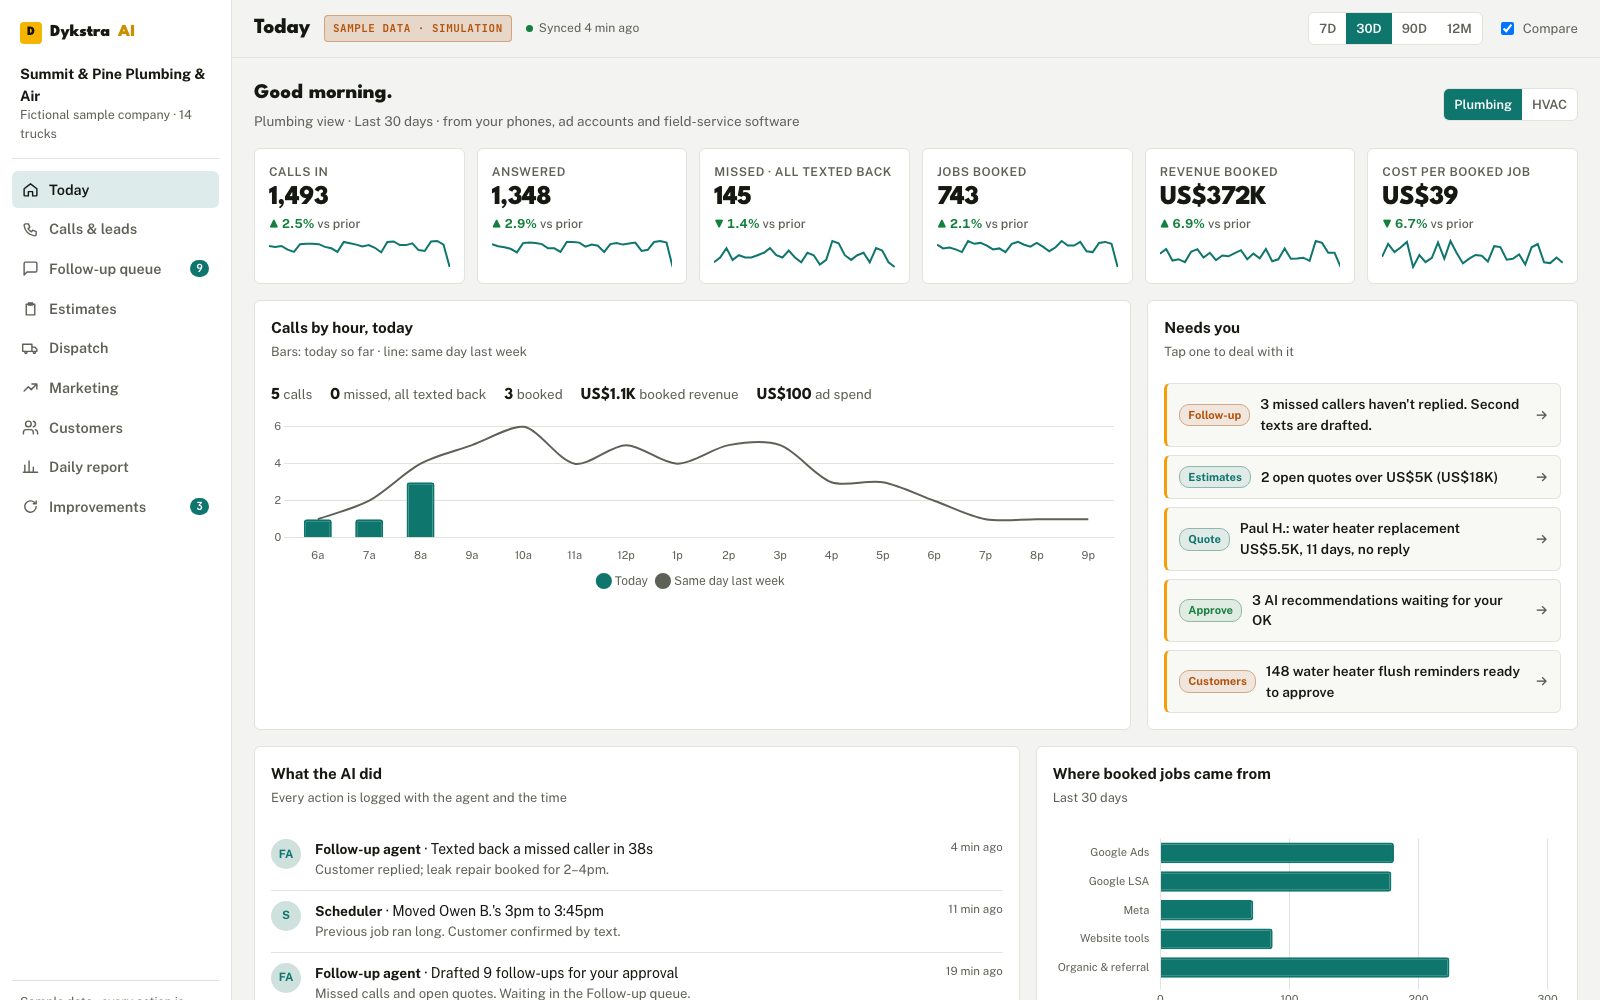Viewport: 1600px width, 1000px height.
Task: Click the FA avatar for texted back entry
Action: (286, 854)
